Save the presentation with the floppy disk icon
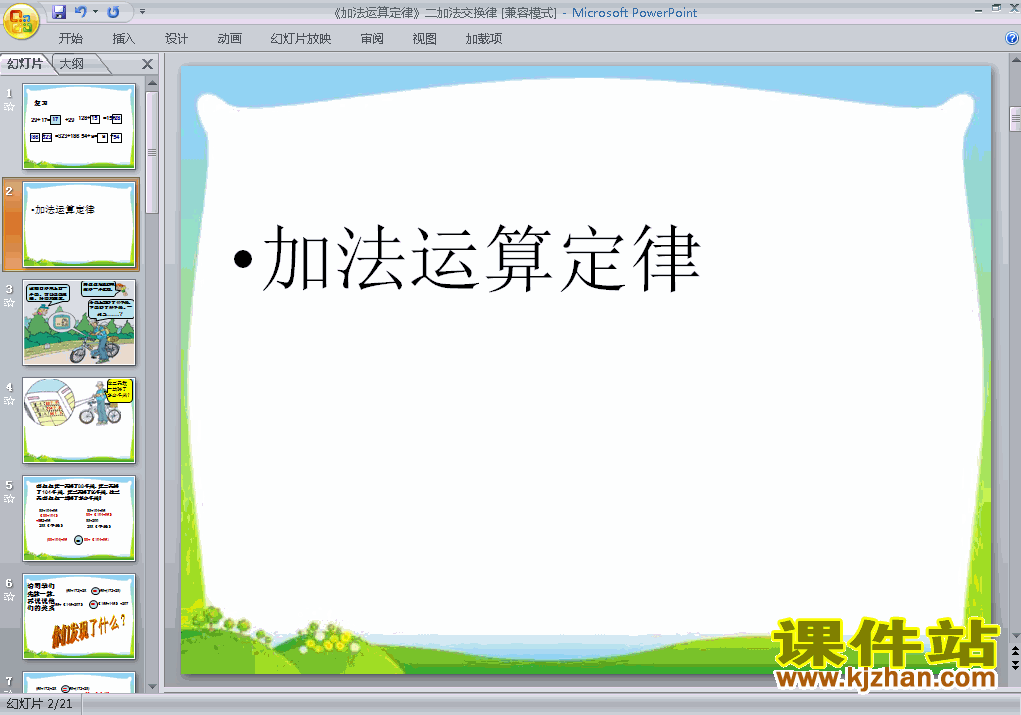Viewport: 1021px width, 715px height. click(59, 12)
